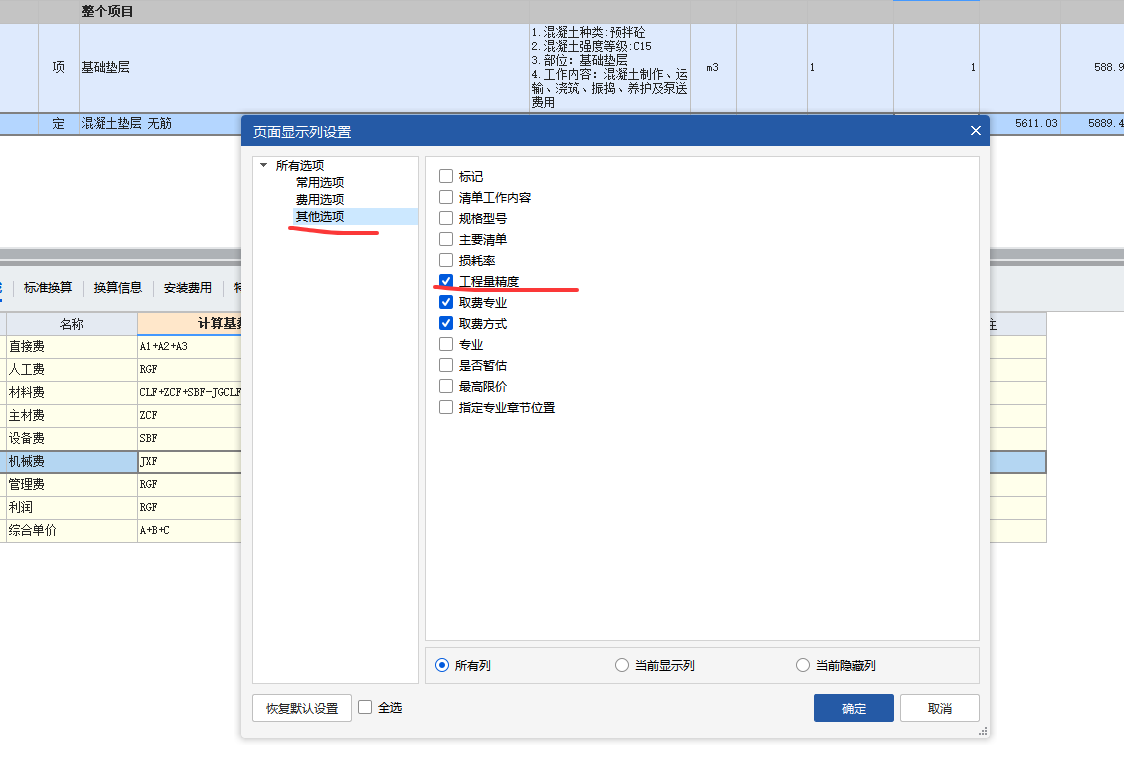1124x779 pixels.
Task: Enable the 是否暂估 checkbox
Action: (x=446, y=365)
